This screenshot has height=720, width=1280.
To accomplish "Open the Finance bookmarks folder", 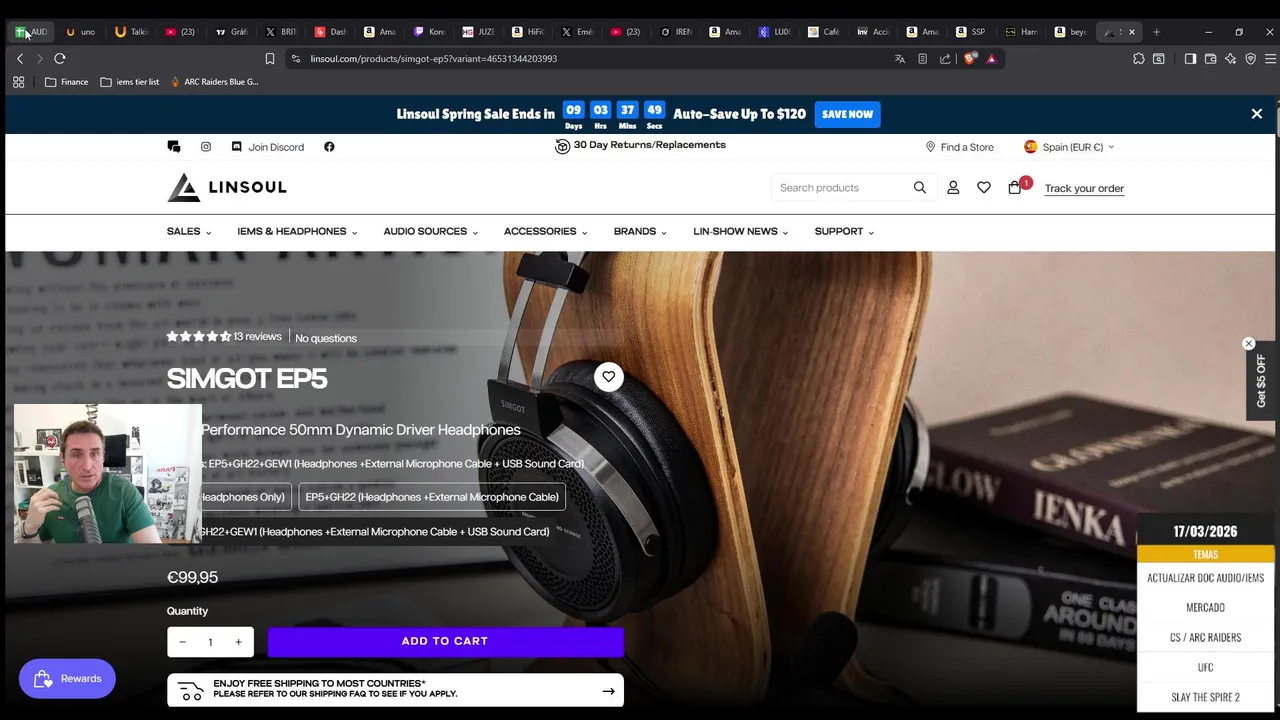I will pyautogui.click(x=66, y=82).
